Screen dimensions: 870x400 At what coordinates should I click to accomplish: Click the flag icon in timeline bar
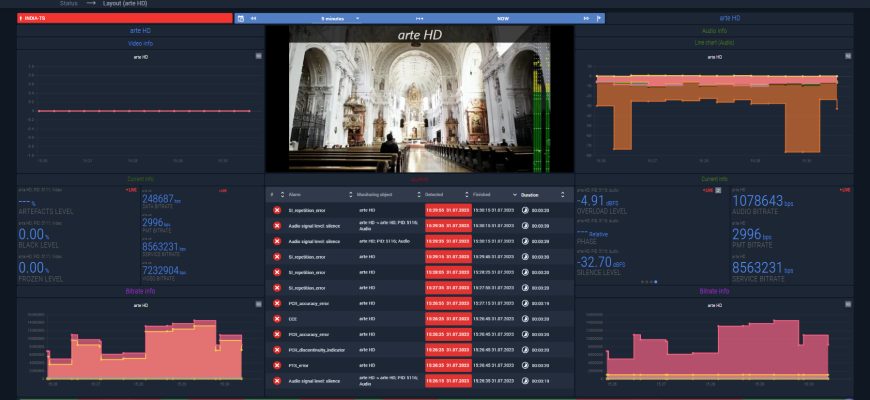pyautogui.click(x=598, y=18)
